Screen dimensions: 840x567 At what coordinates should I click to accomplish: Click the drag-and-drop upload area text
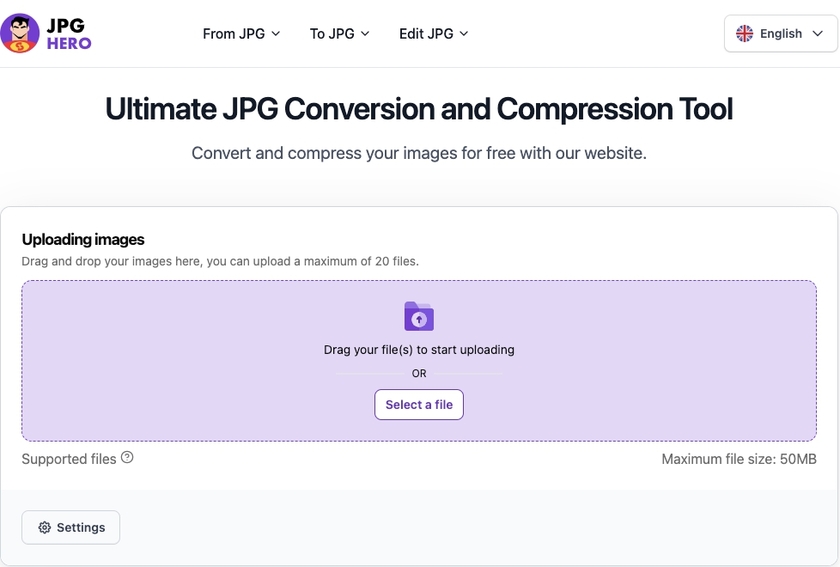419,350
